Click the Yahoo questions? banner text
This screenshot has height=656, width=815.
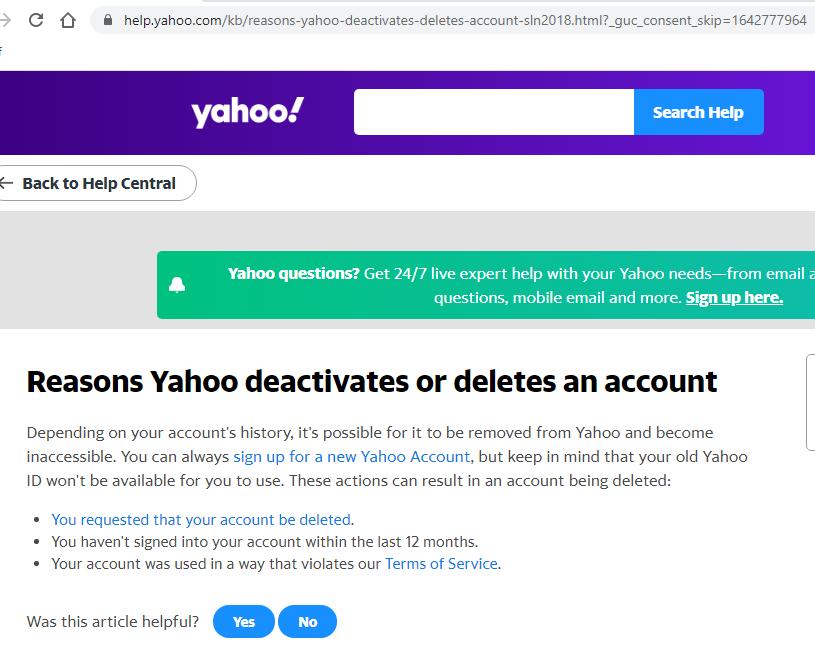pos(294,273)
